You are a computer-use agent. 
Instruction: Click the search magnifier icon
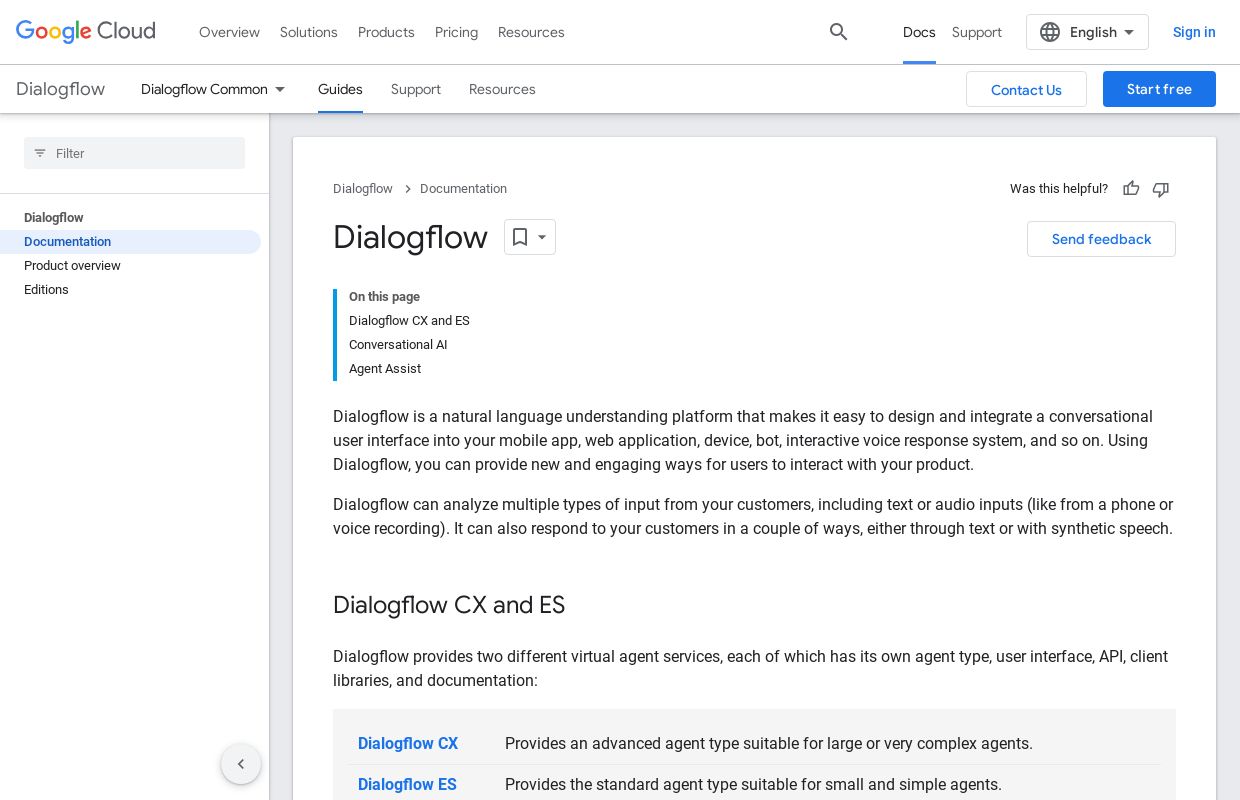pyautogui.click(x=839, y=32)
